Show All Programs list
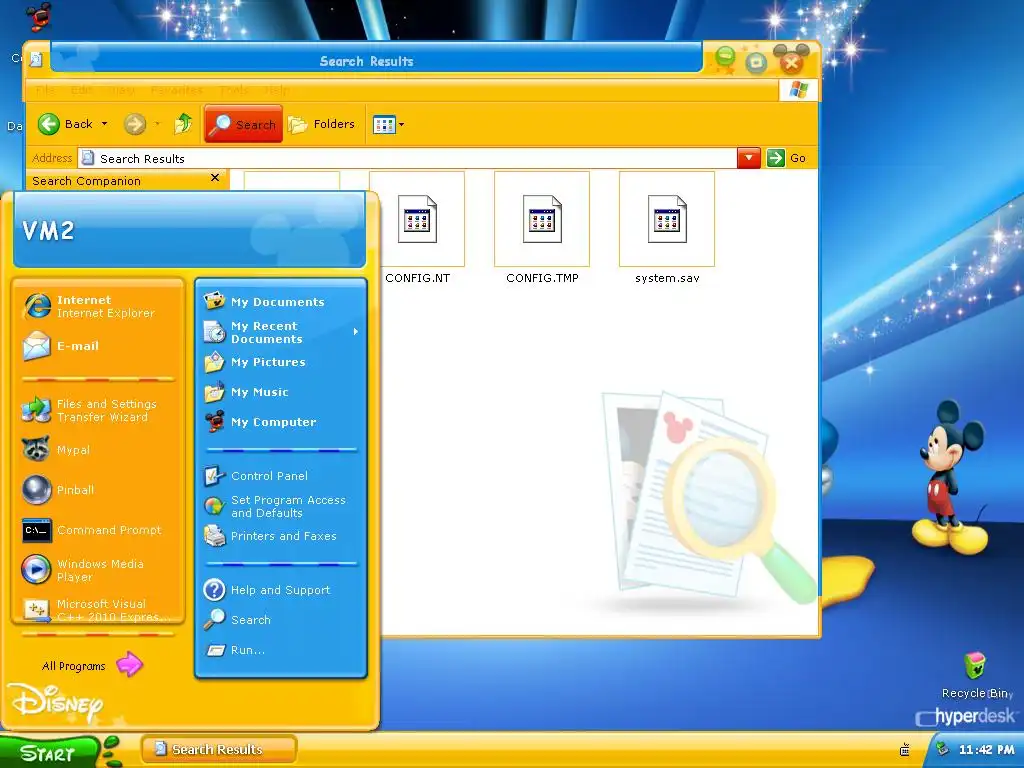The height and width of the screenshot is (768, 1024). 91,665
